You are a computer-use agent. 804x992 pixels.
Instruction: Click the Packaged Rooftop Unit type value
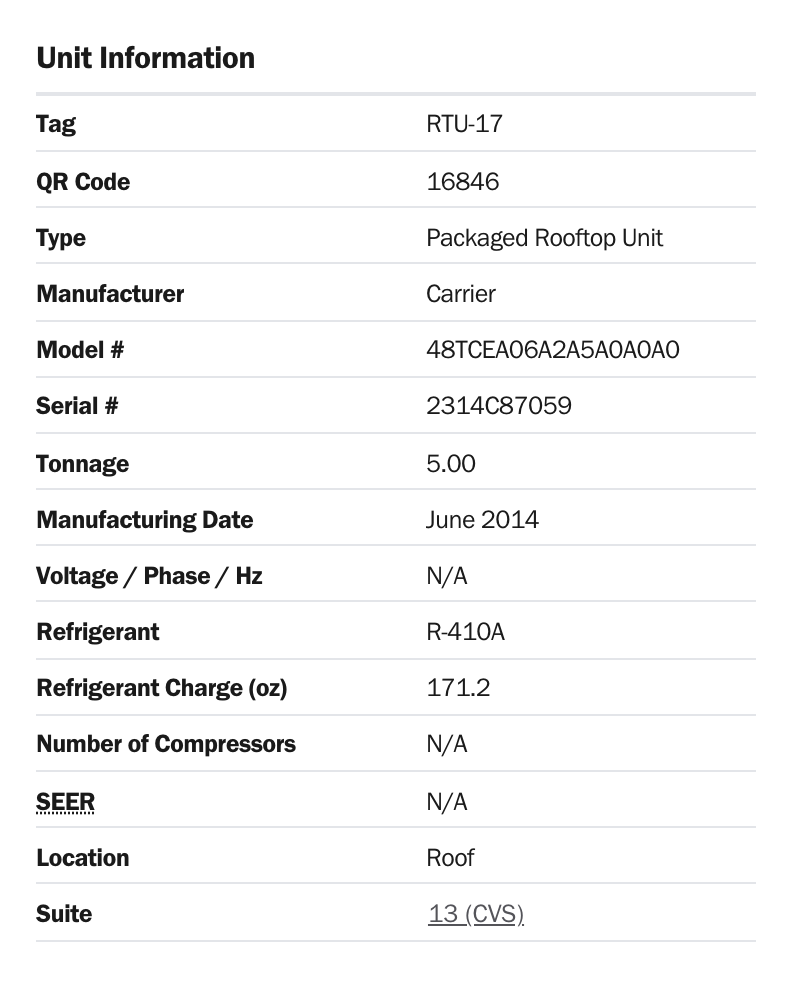click(544, 238)
